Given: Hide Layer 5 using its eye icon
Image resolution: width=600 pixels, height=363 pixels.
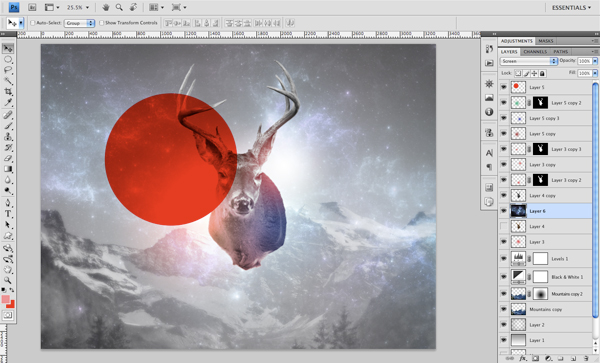Looking at the screenshot, I should pyautogui.click(x=504, y=87).
